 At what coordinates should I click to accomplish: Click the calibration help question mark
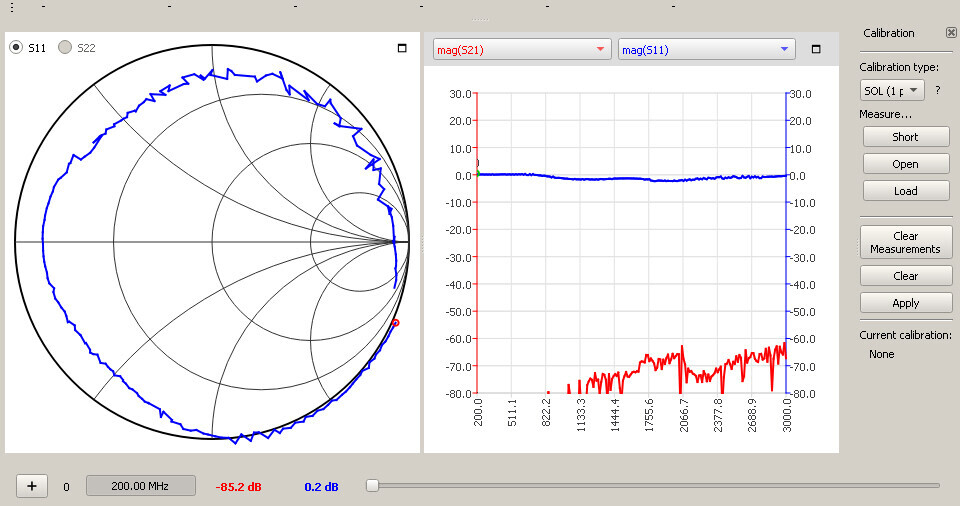[937, 91]
